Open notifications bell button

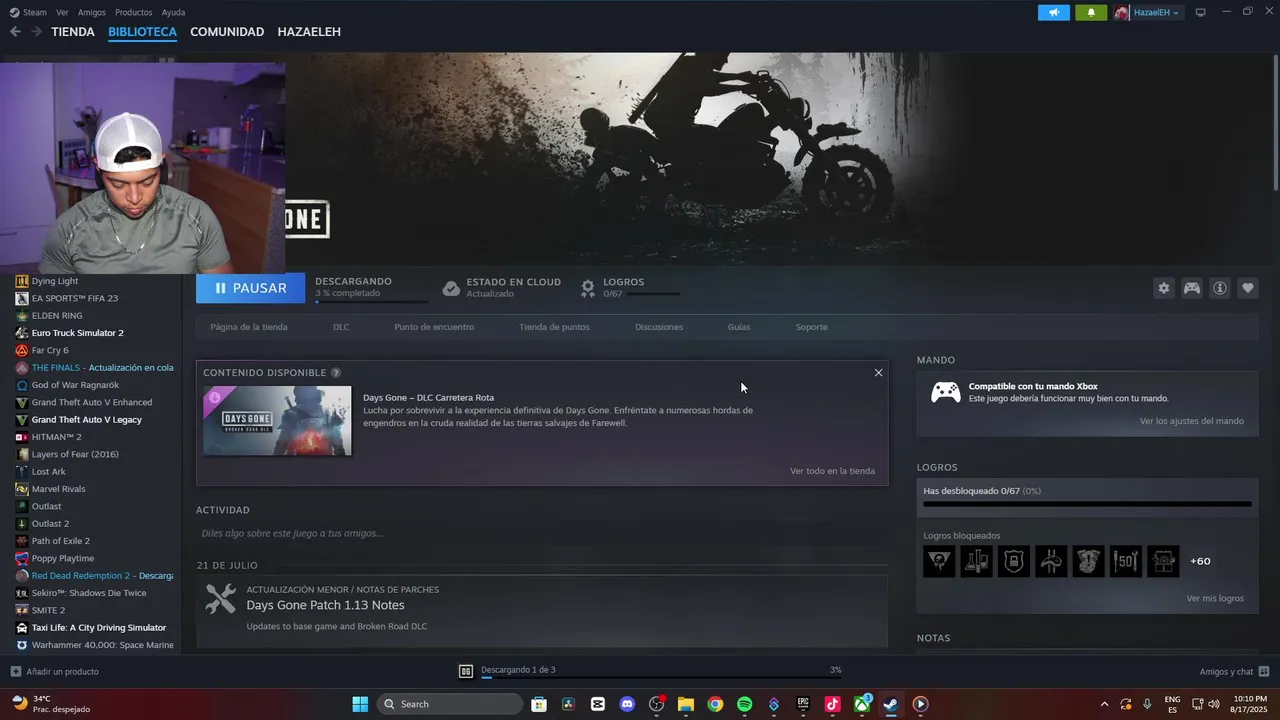point(1091,12)
